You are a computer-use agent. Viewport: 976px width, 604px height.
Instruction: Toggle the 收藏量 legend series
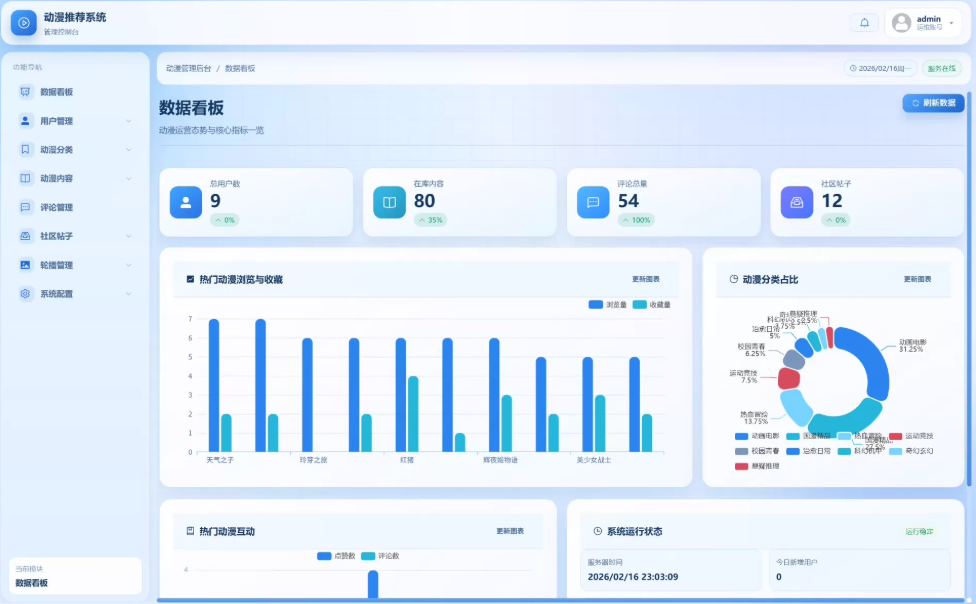(652, 304)
